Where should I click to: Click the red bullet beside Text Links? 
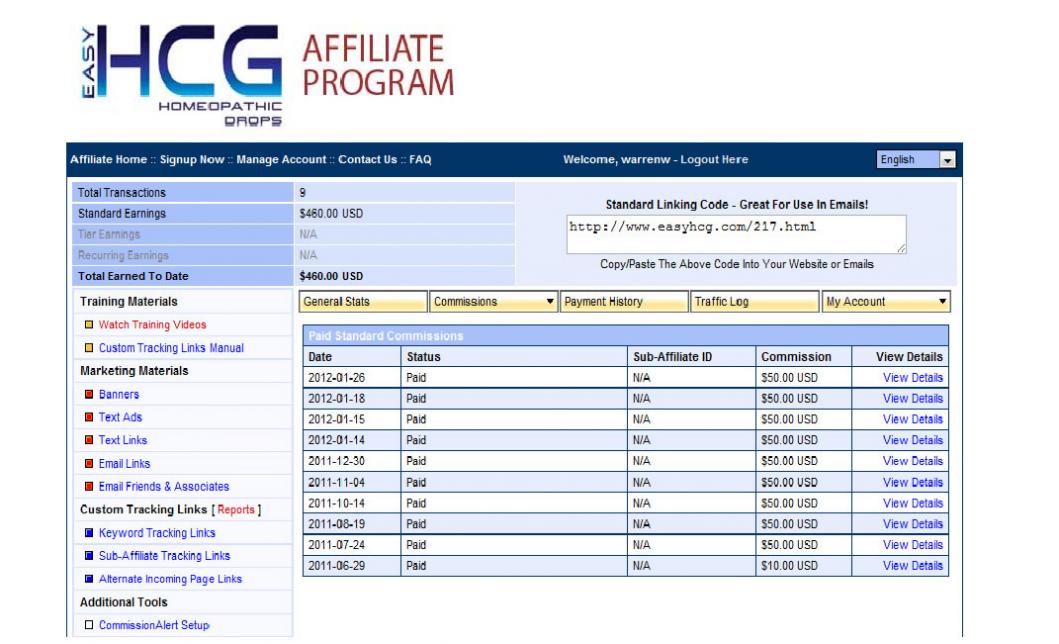pos(88,440)
